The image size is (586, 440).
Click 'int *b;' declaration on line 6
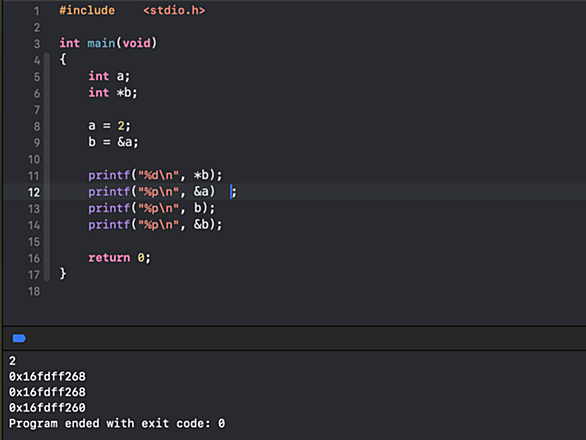pos(113,92)
